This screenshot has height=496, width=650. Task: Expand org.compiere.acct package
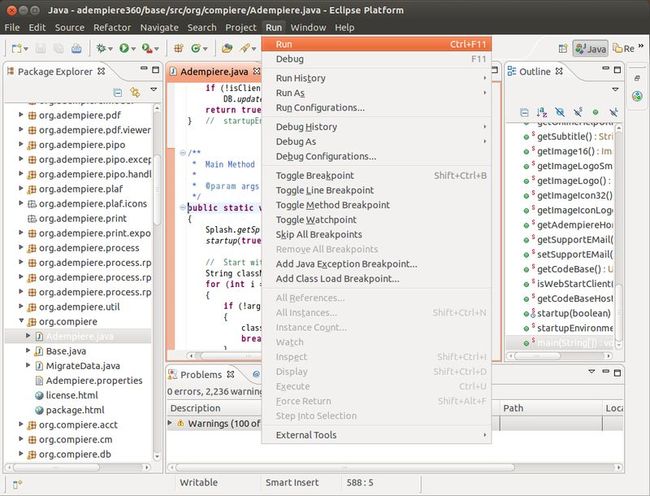[21, 424]
